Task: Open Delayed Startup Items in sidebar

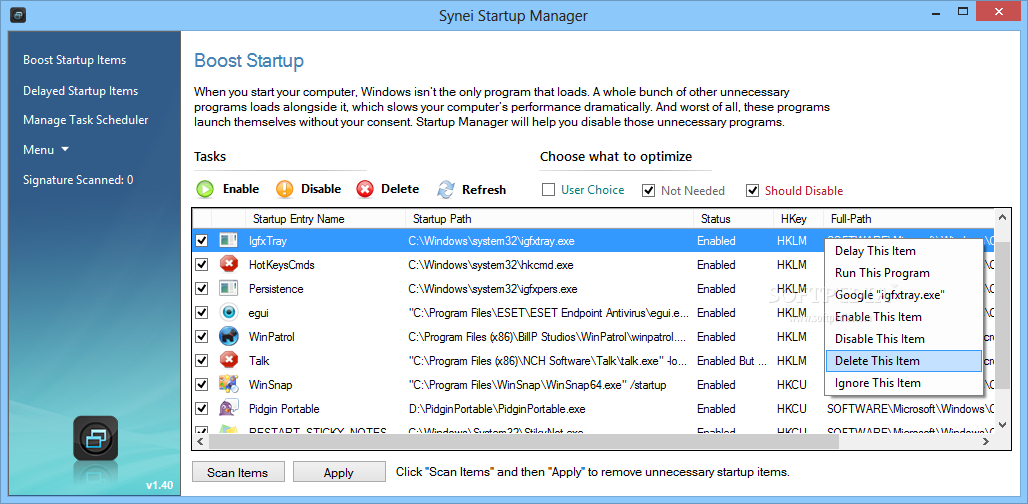Action: [80, 90]
